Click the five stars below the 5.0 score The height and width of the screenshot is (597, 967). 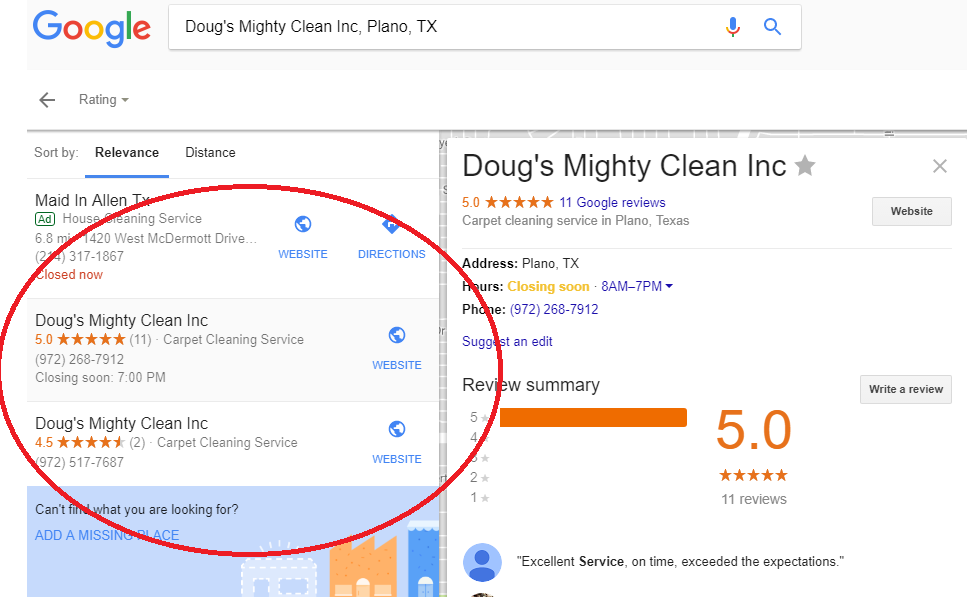click(753, 475)
